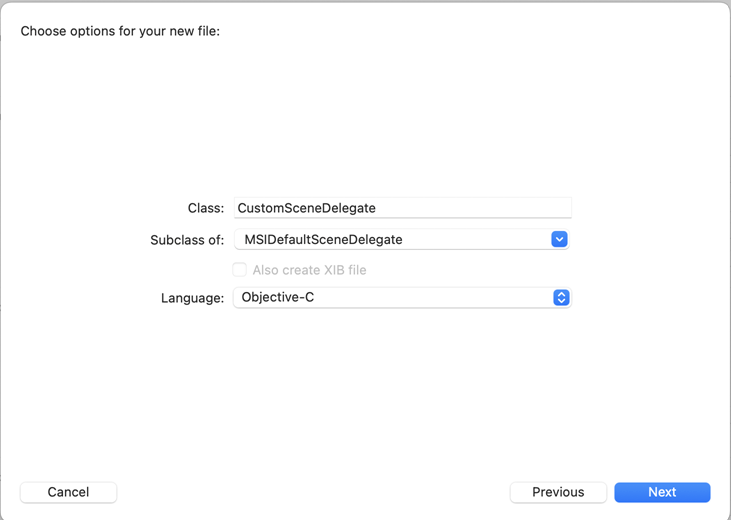Select the Objective-C language value
Image resolution: width=731 pixels, height=520 pixels.
[x=279, y=298]
